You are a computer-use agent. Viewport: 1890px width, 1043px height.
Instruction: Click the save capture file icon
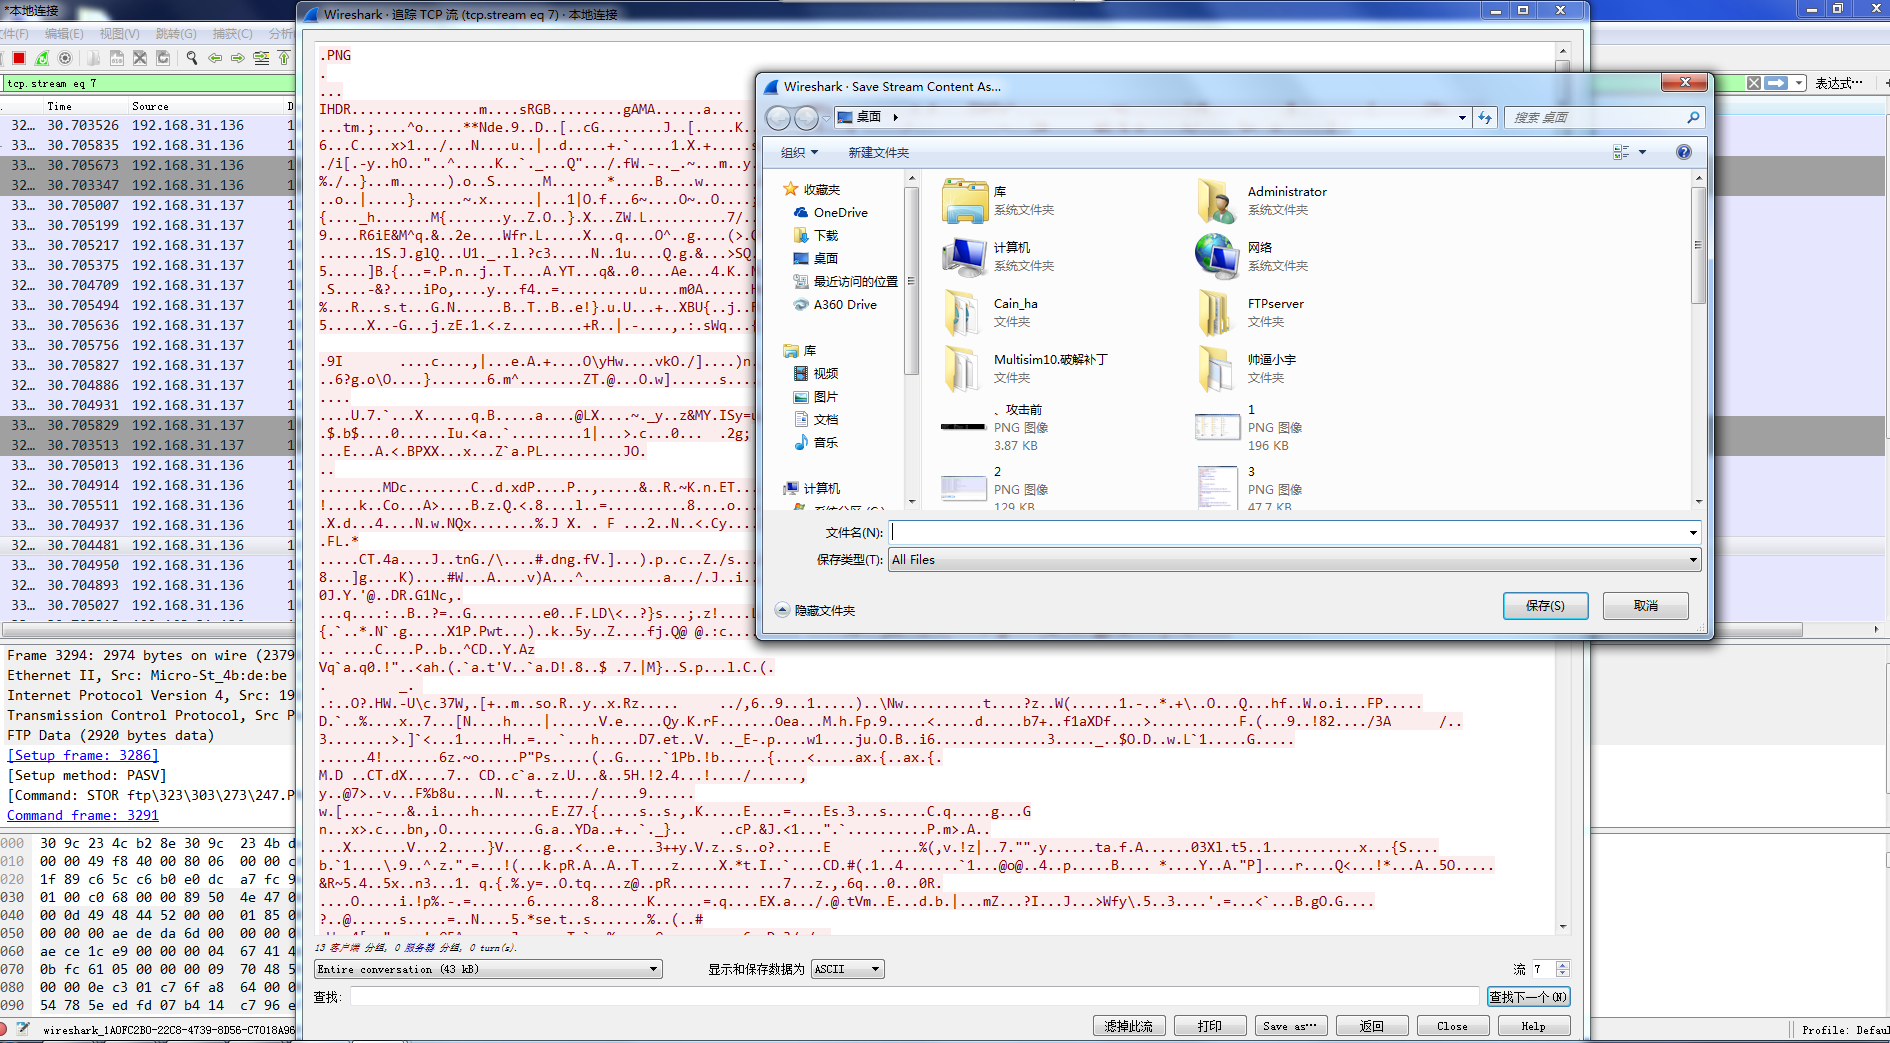[x=117, y=58]
